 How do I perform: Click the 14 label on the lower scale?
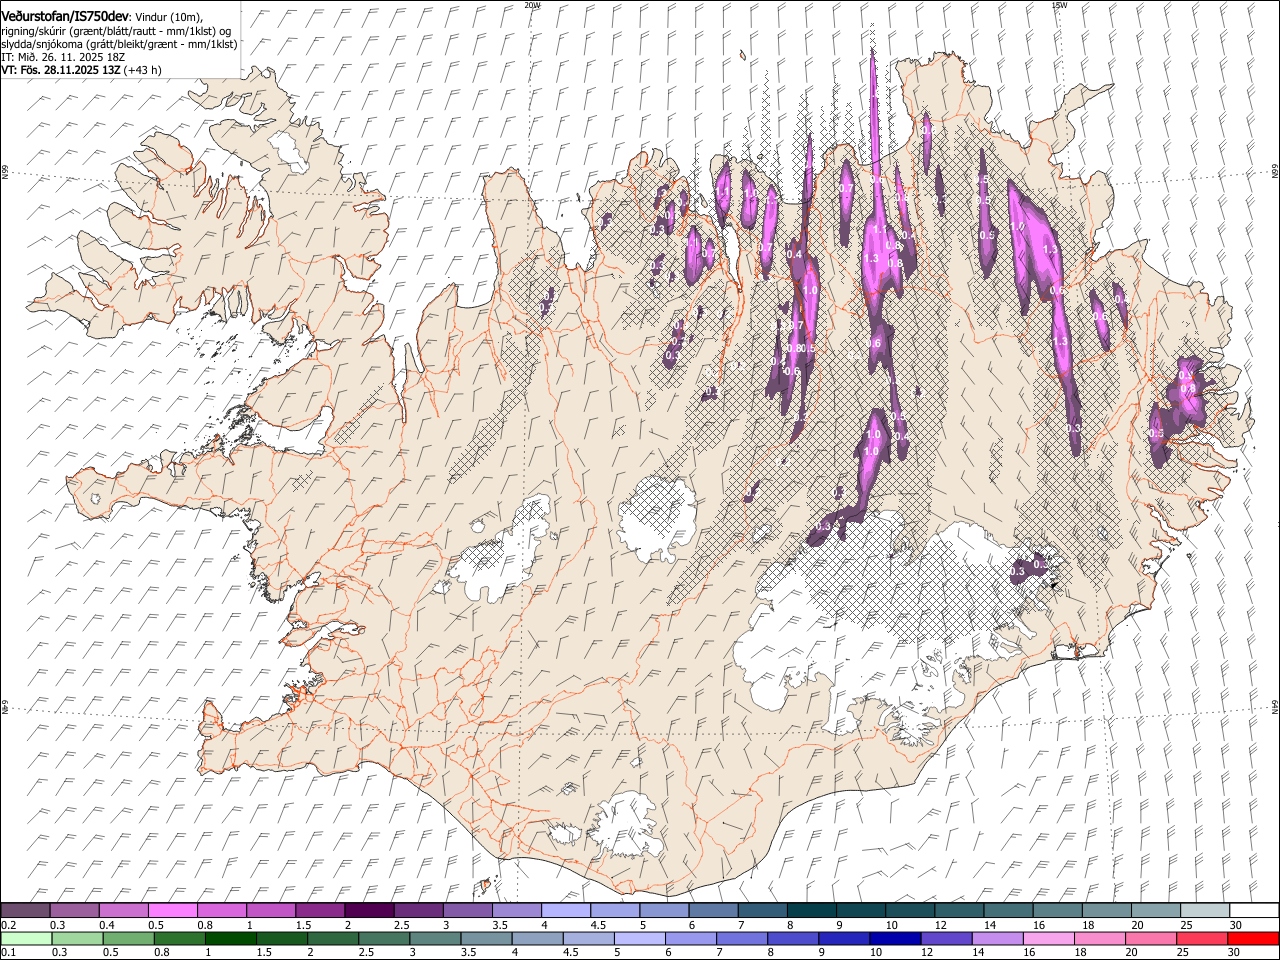coord(977,952)
